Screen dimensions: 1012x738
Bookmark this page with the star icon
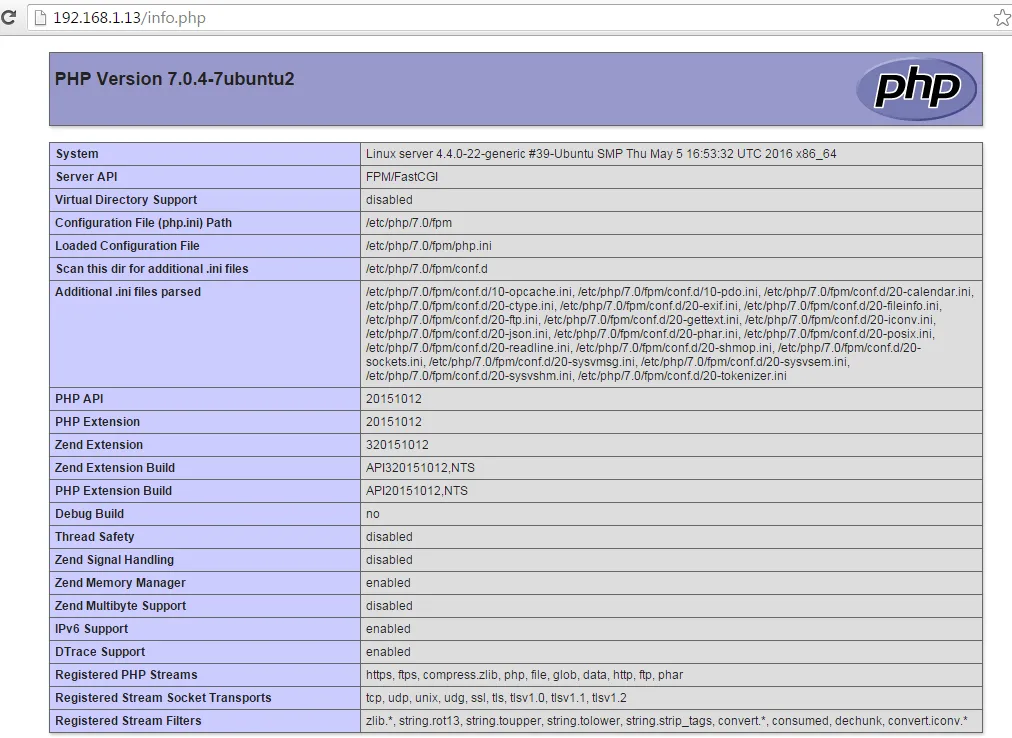[x=1001, y=18]
